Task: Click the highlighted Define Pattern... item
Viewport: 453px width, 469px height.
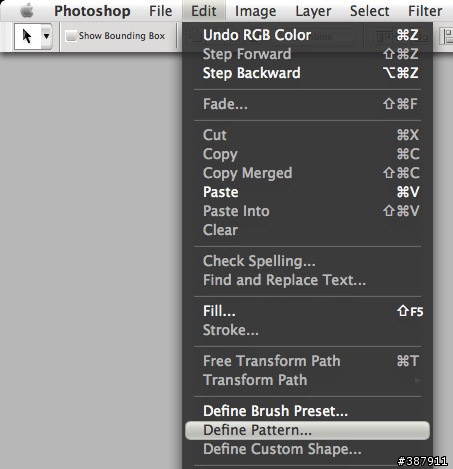Action: click(x=308, y=430)
